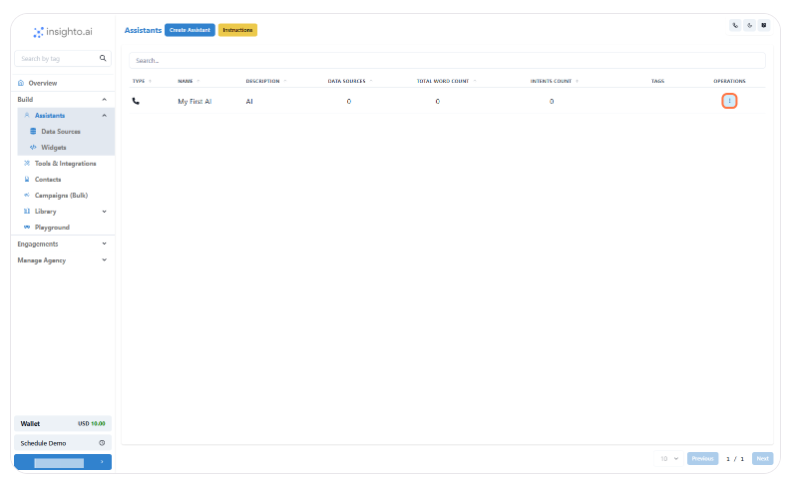Collapse the Build section chevron
Viewport: 787px width, 496px height.
click(104, 99)
